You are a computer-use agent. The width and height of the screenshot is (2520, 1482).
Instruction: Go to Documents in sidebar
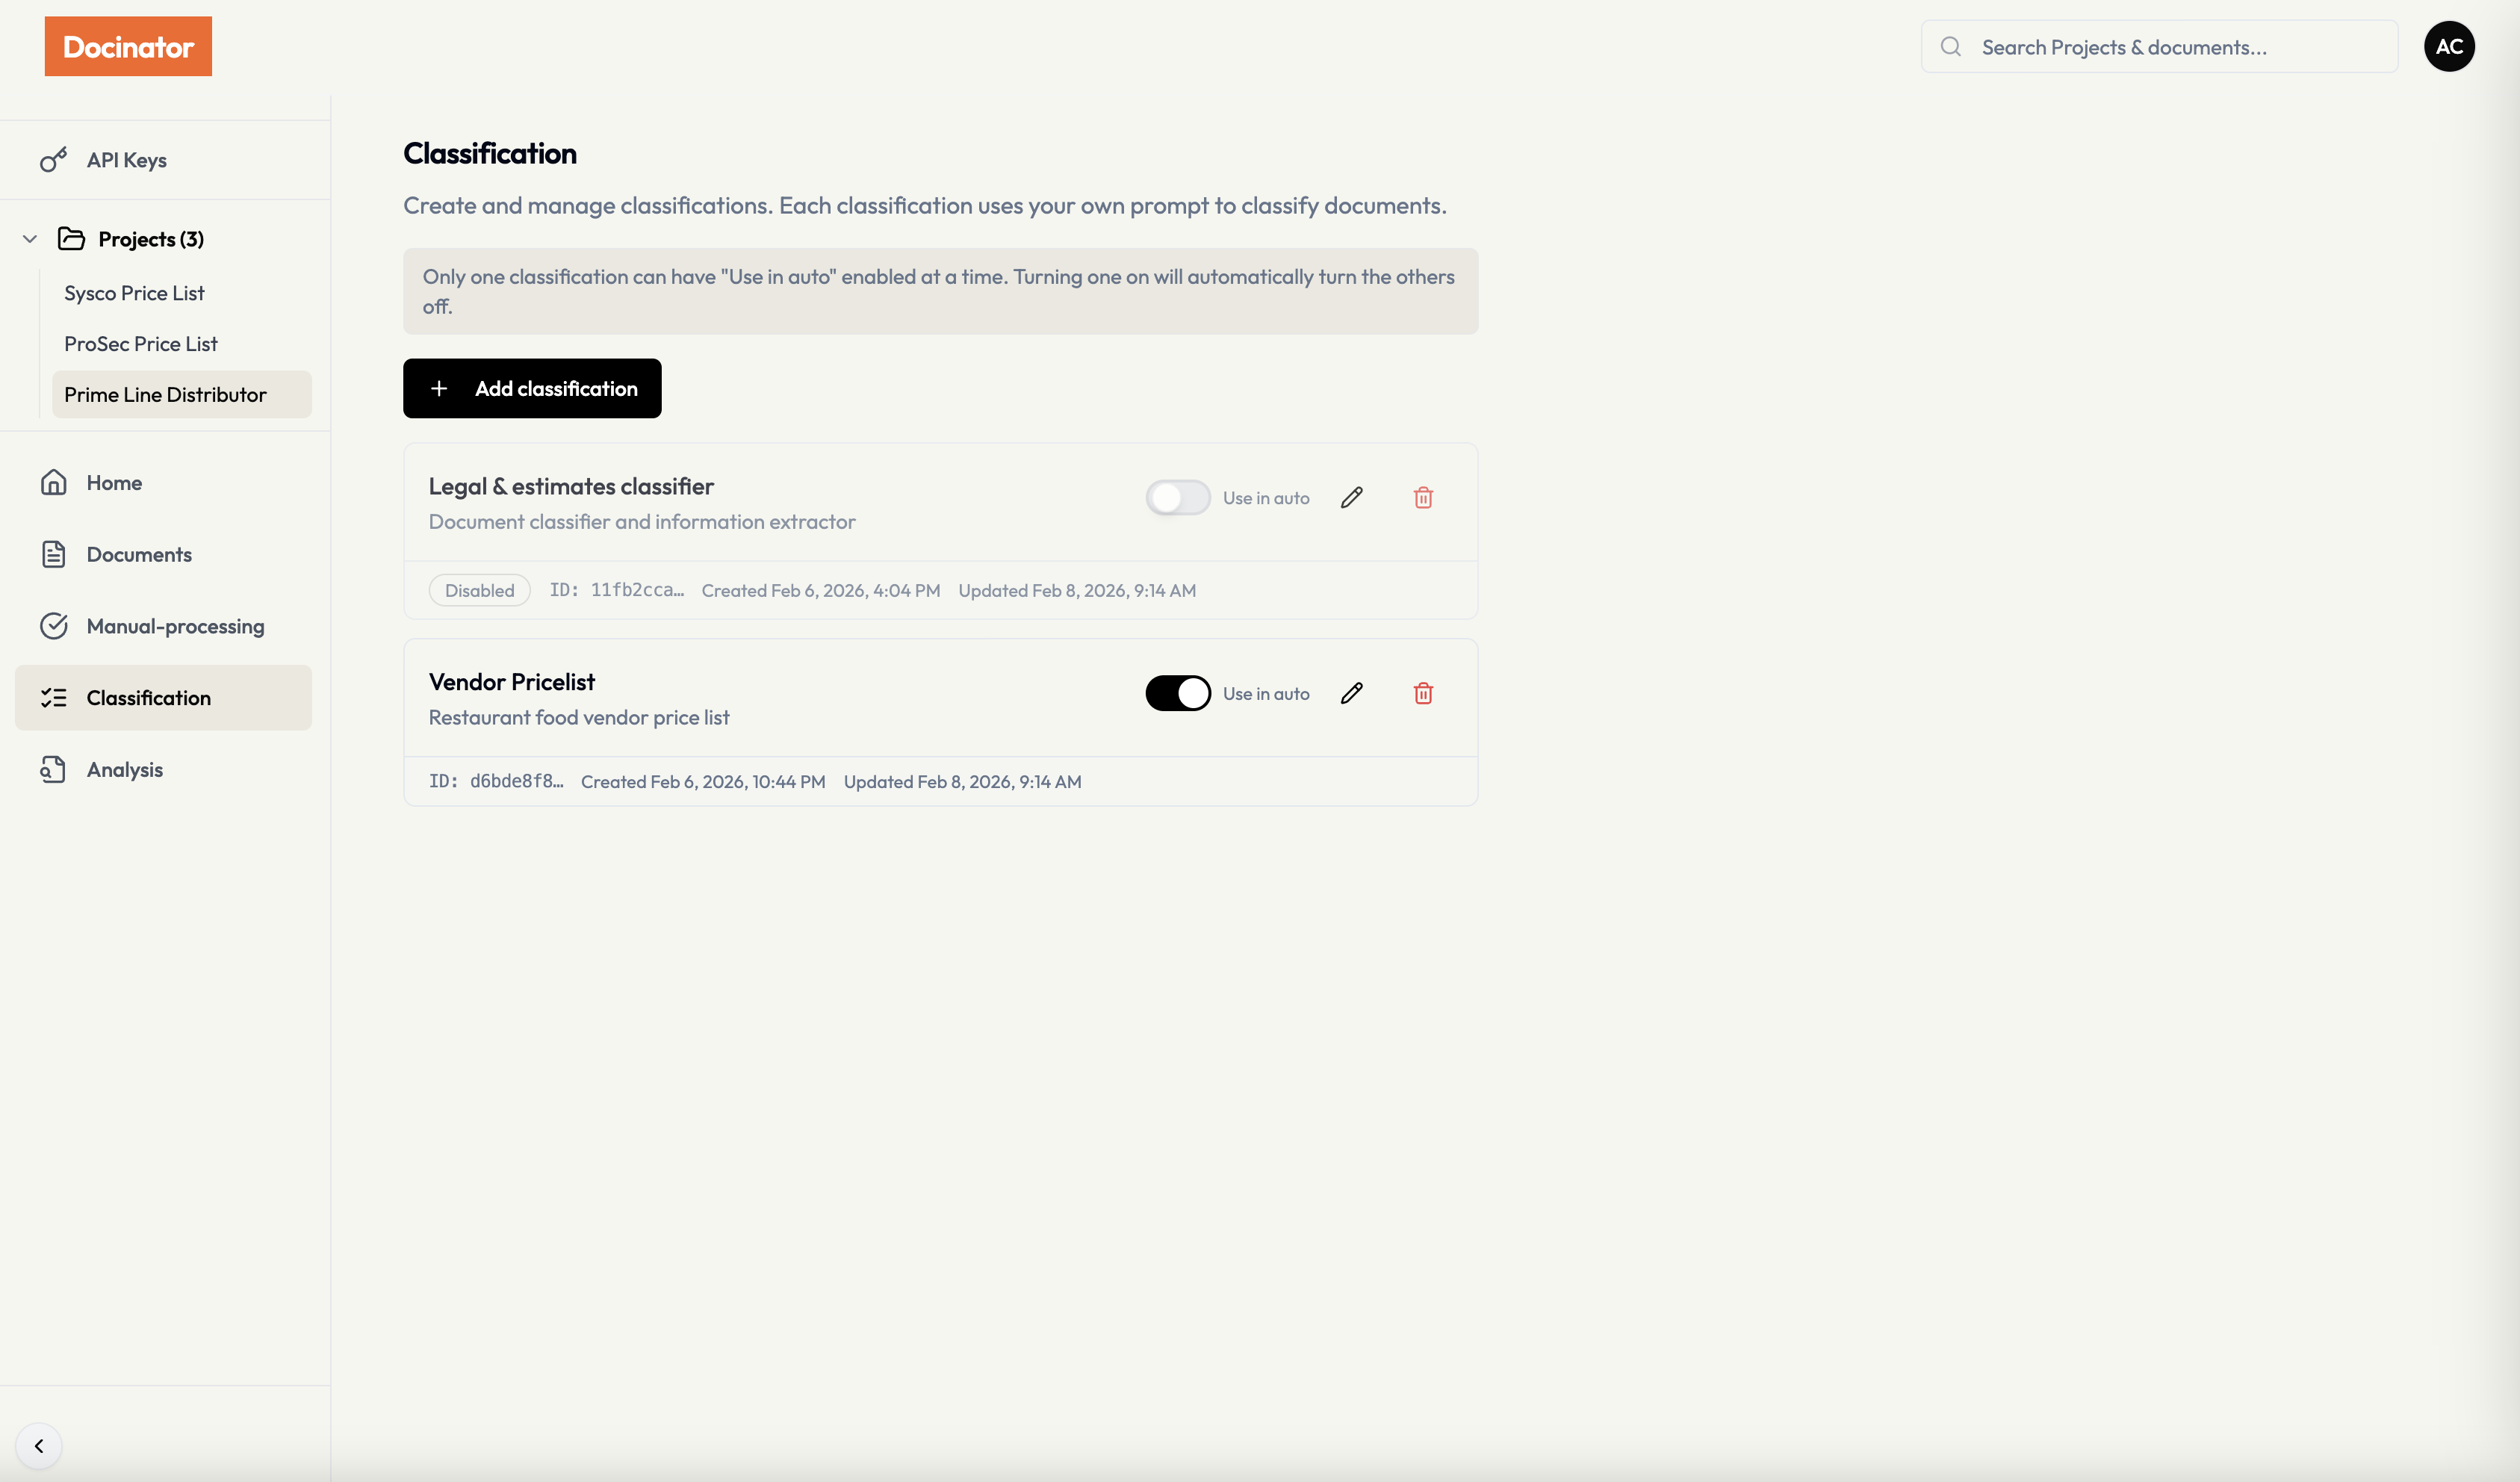point(138,554)
